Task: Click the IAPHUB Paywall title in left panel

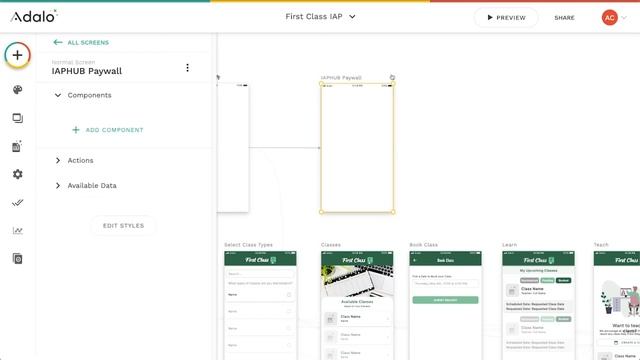Action: 87,71
